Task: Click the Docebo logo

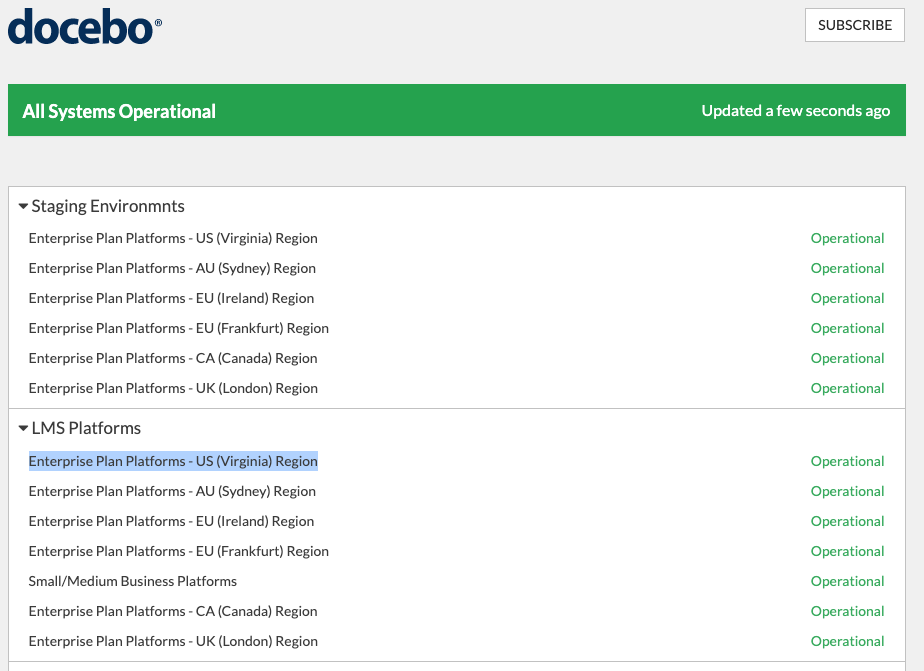Action: (85, 27)
